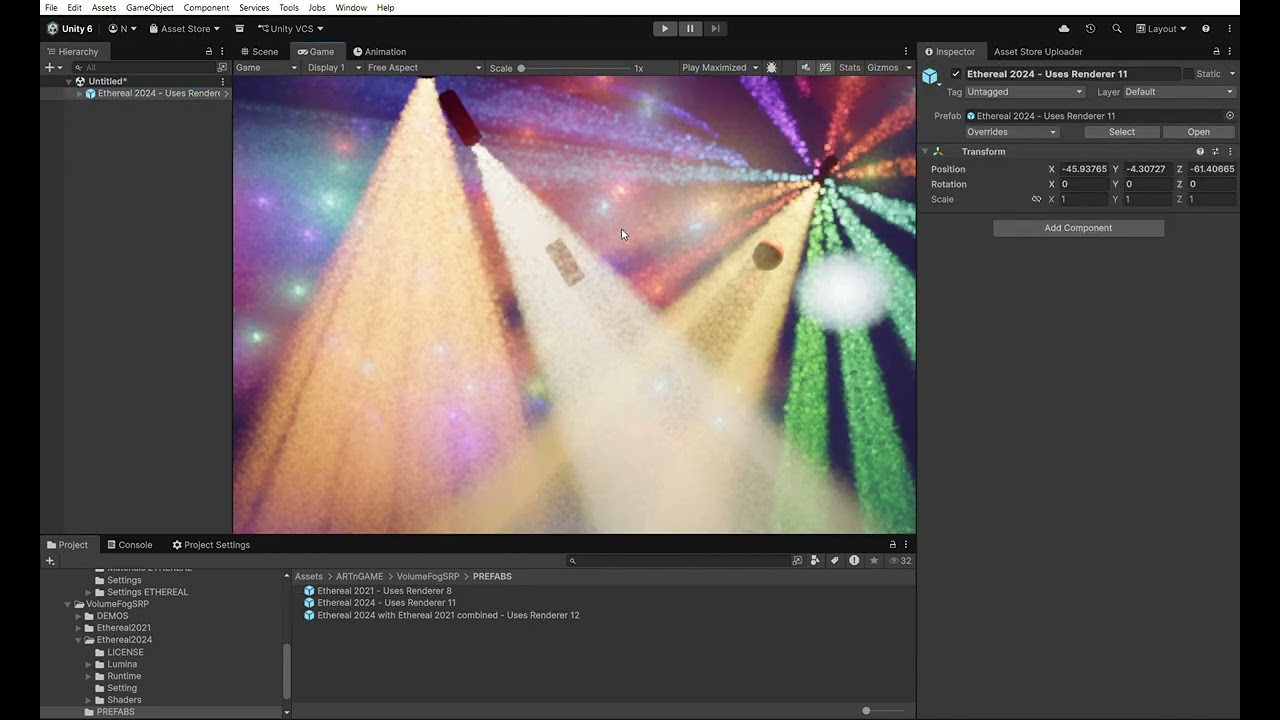The height and width of the screenshot is (720, 1280).
Task: Click the plus create button in Project panel
Action: pyautogui.click(x=50, y=561)
